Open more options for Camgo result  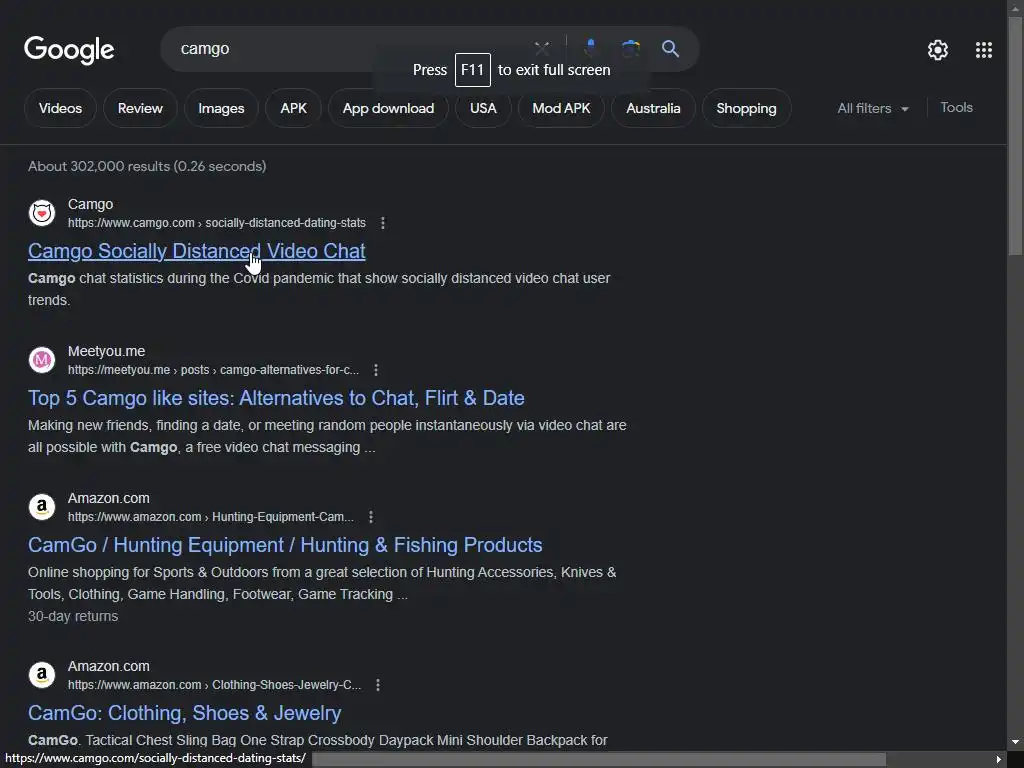(x=383, y=223)
